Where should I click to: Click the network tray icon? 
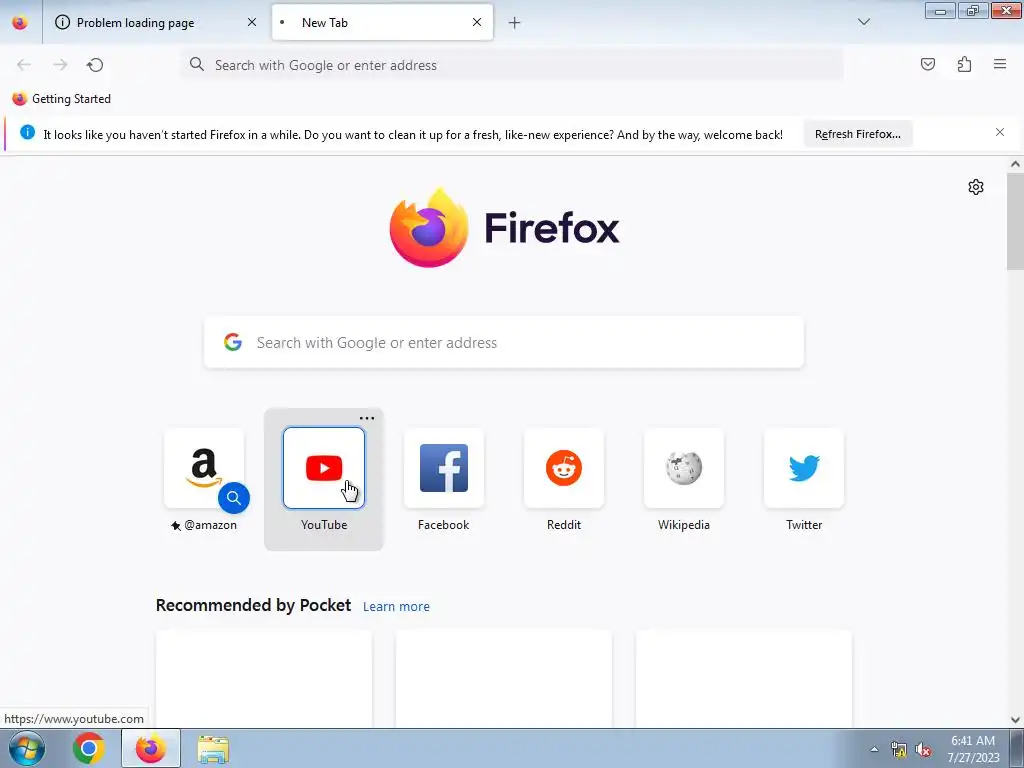coord(899,750)
